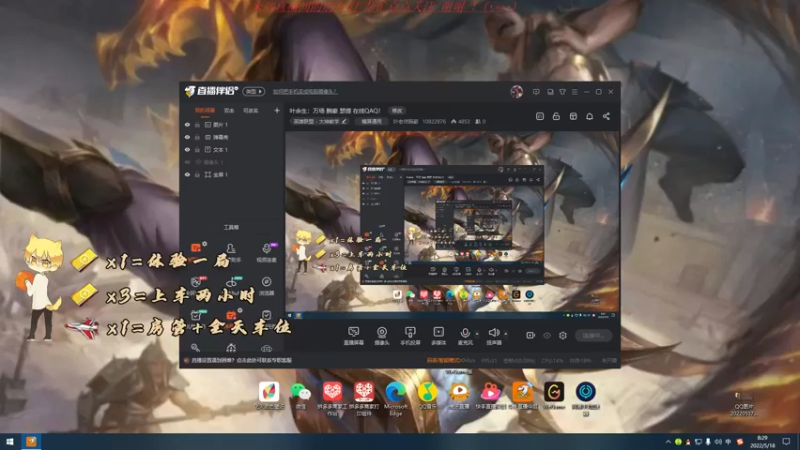Click the start streaming button at bottom right
800x450 pixels.
(x=593, y=335)
